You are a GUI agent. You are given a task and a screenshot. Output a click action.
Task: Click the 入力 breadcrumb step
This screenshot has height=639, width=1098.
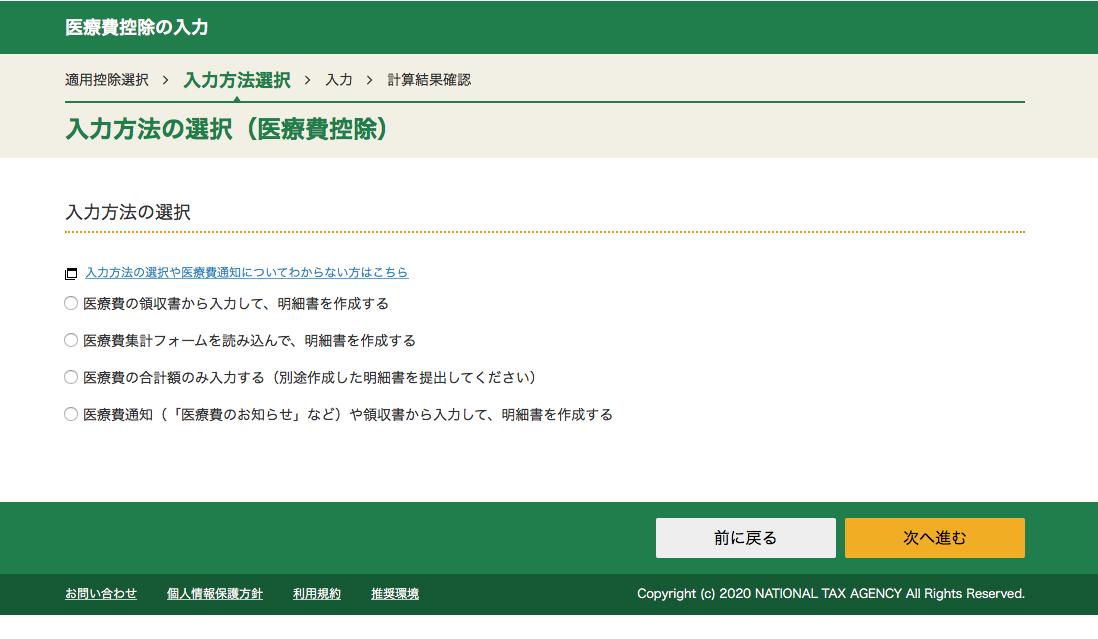tap(339, 80)
